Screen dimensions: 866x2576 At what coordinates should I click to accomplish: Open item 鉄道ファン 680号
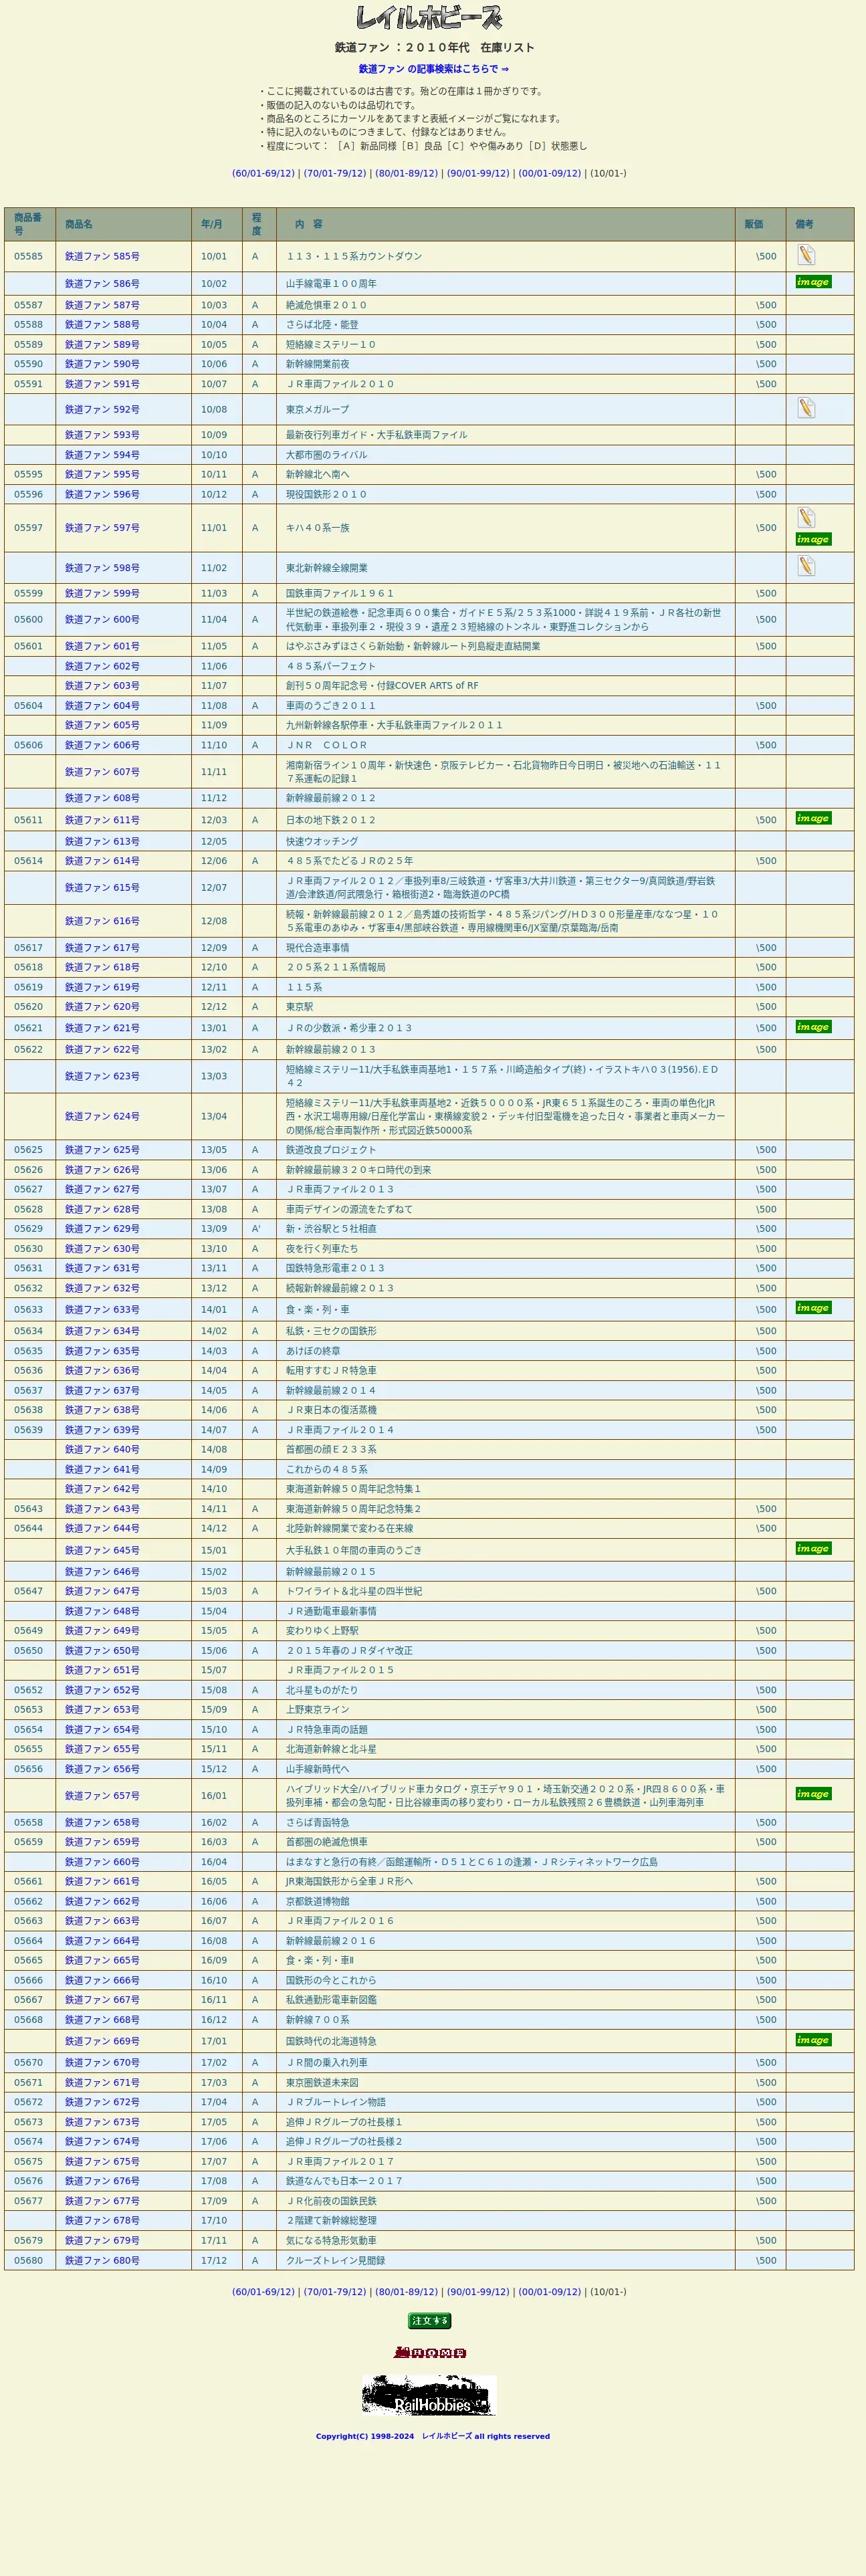(102, 2260)
